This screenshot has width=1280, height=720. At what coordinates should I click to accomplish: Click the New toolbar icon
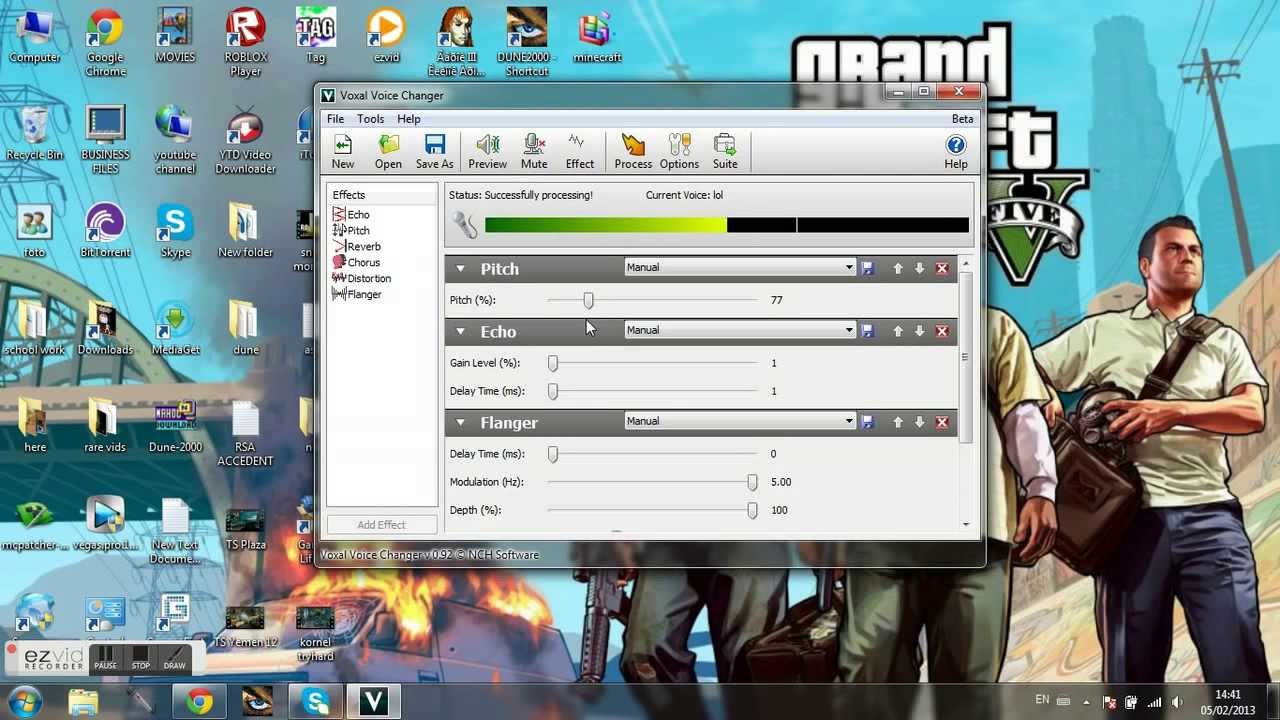(343, 151)
